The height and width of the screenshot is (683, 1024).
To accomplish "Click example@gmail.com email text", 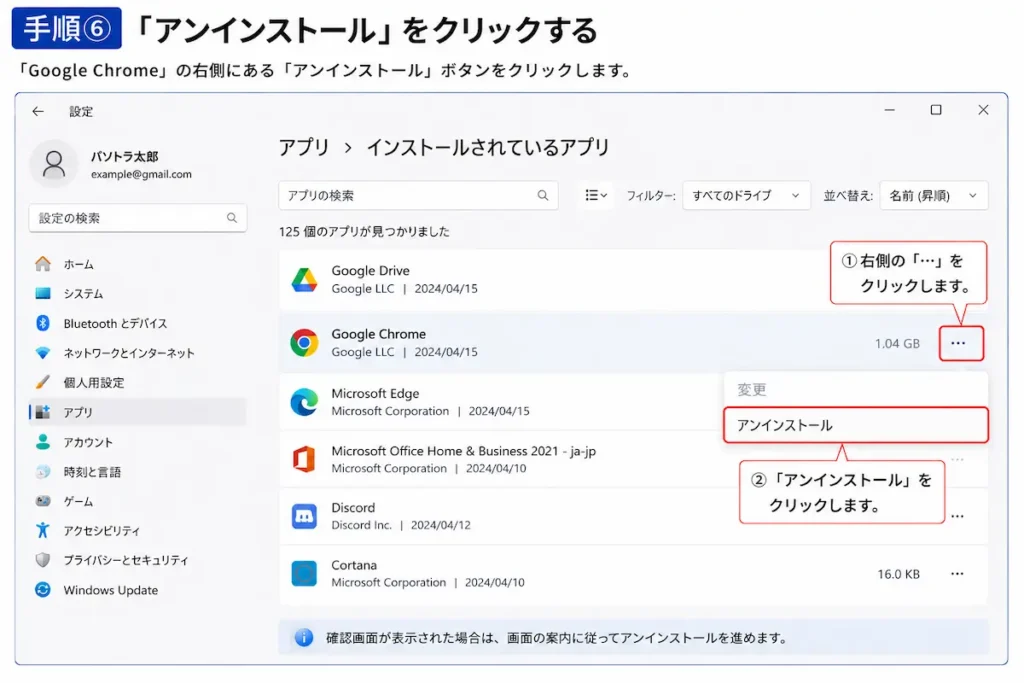I will [x=141, y=174].
